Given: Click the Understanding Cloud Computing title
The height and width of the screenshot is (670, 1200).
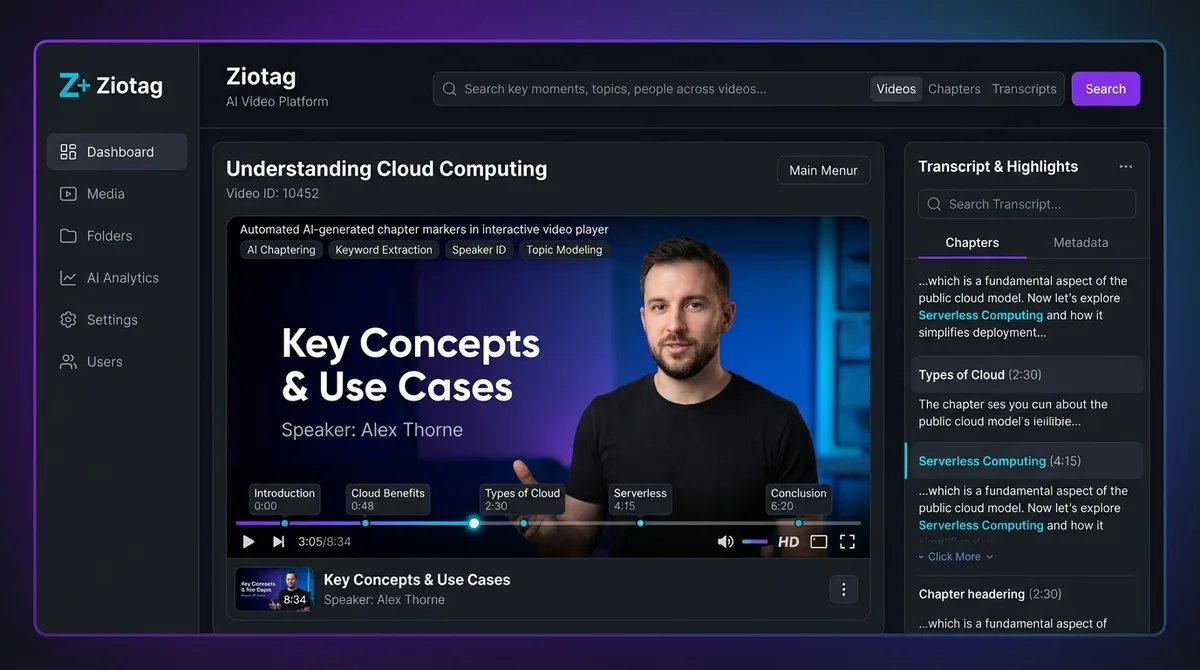Looking at the screenshot, I should [x=386, y=168].
